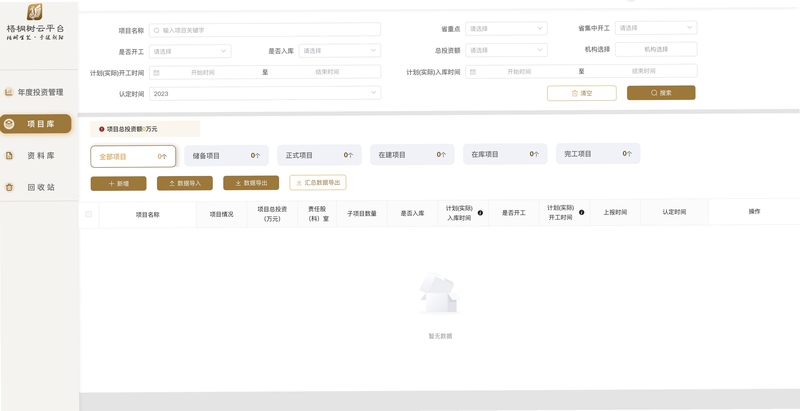Click the red info icon by 项目总投资额
The width and height of the screenshot is (800, 411).
click(102, 129)
